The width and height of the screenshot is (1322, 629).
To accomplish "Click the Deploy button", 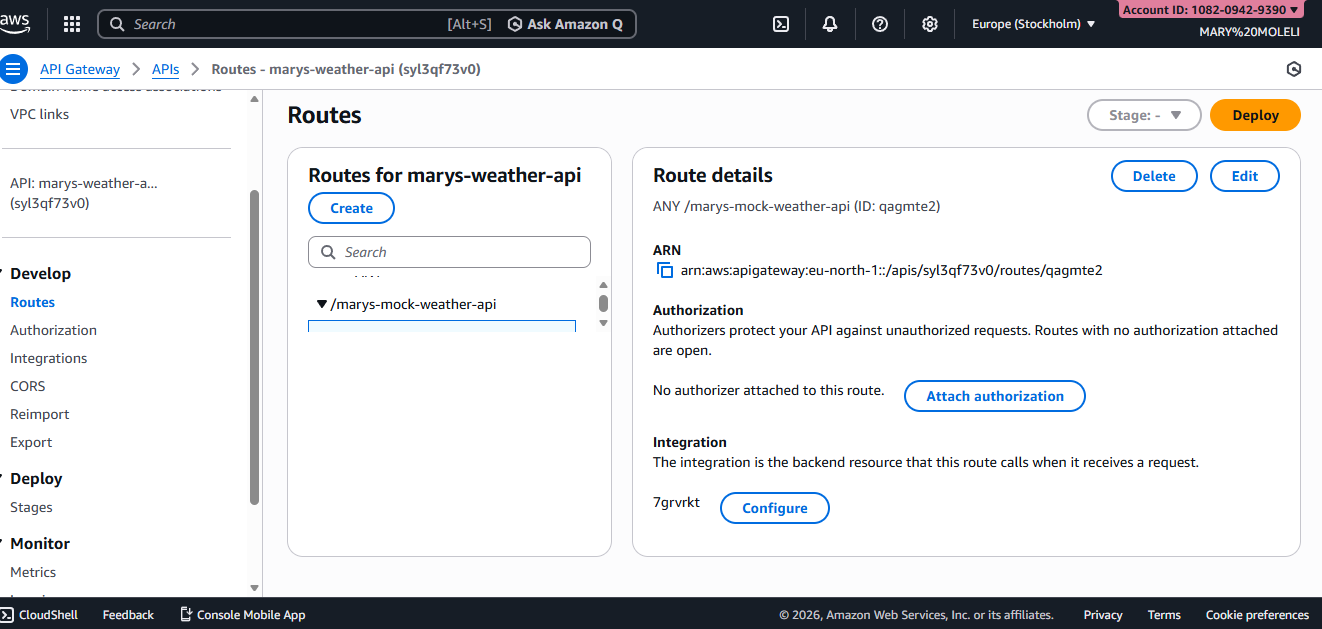I will pos(1255,115).
